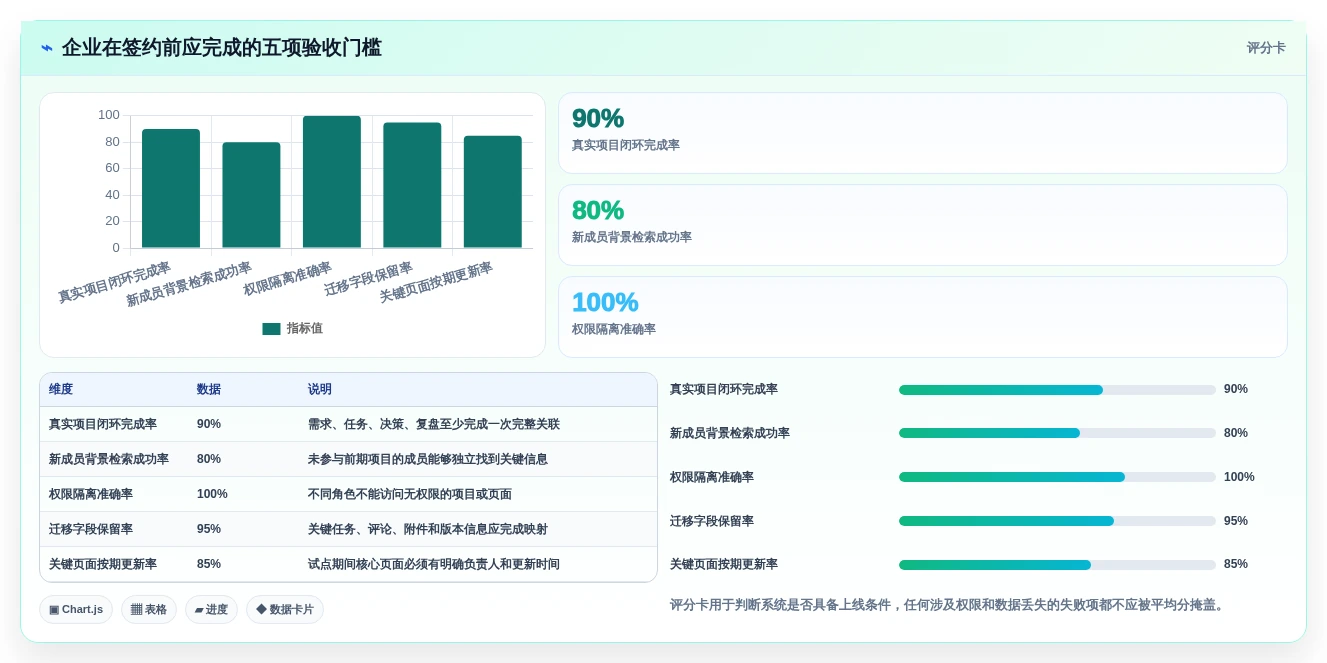1327x663 pixels.
Task: Click description 试点期间核心页面必须有明确负责人和更新时间
Action: [x=434, y=564]
